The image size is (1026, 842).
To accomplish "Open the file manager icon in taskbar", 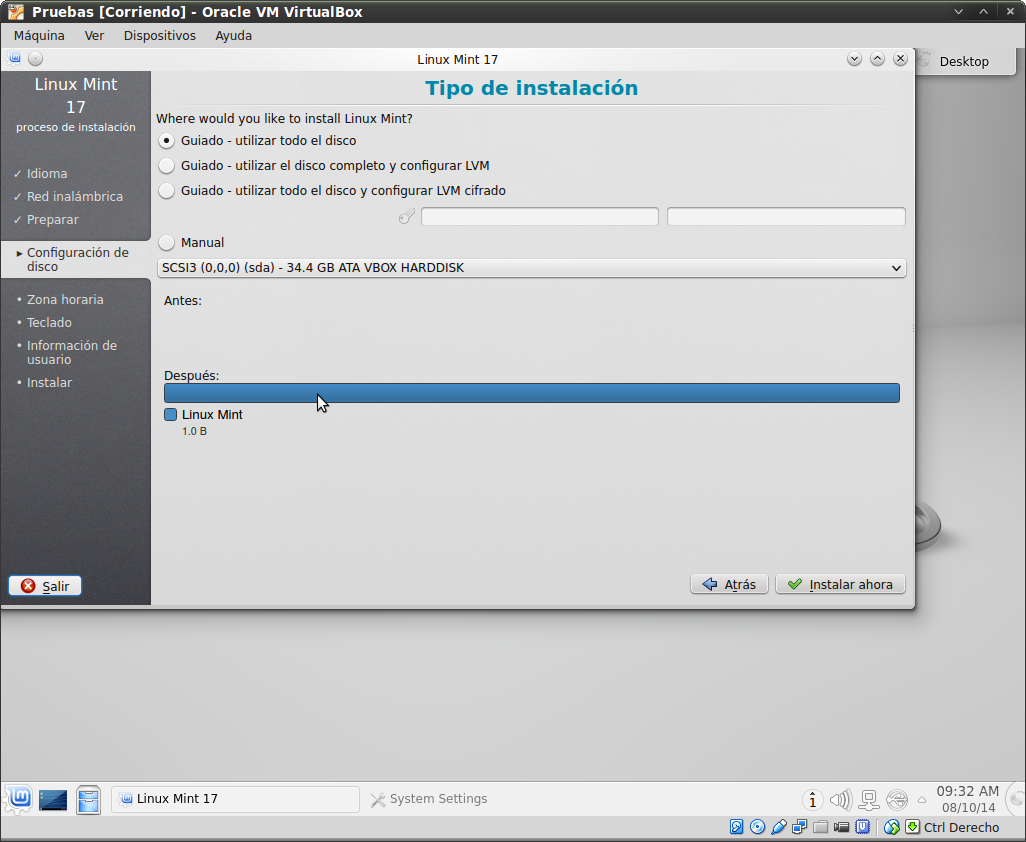I will pos(89,799).
